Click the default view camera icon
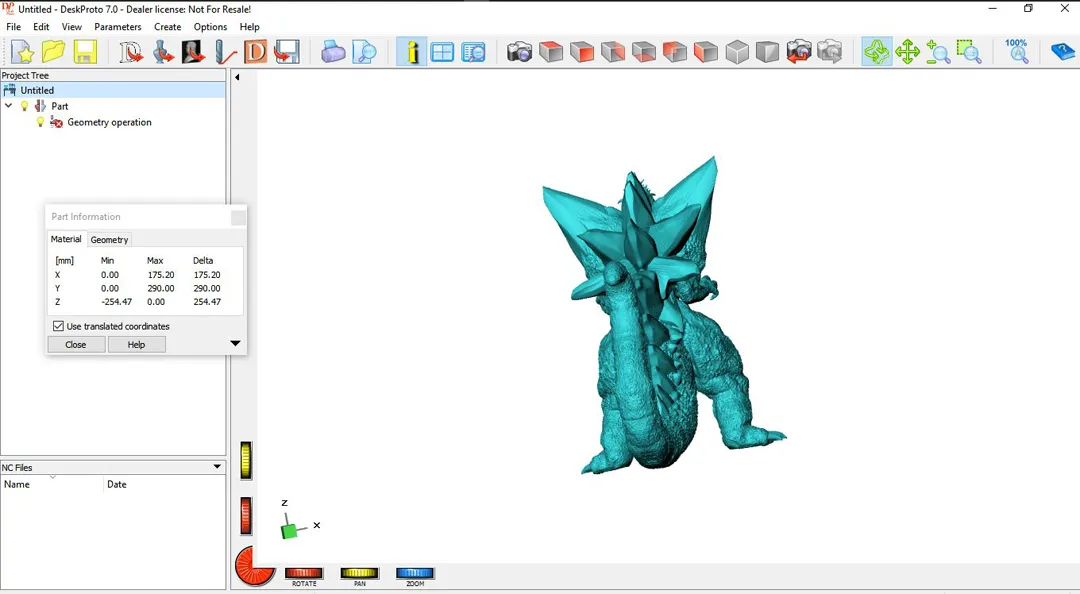This screenshot has height=594, width=1080. (520, 52)
